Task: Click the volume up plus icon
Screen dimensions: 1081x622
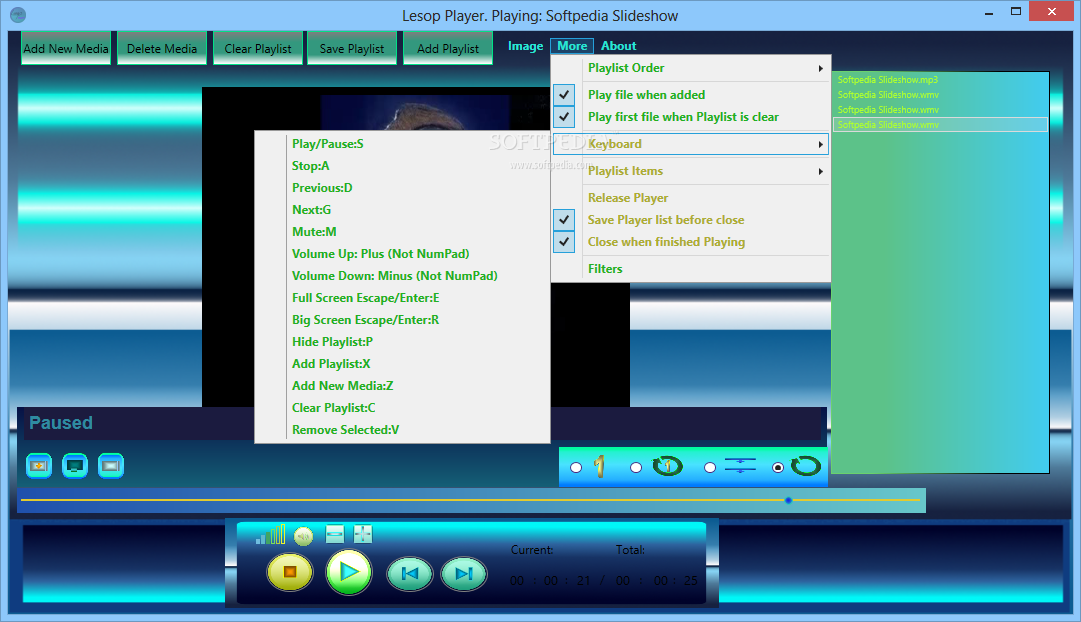Action: (363, 534)
